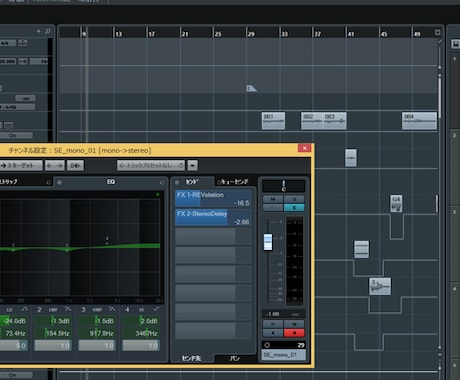Click the SE_mono_01 channel name field
This screenshot has width=460, height=380.
[x=283, y=355]
